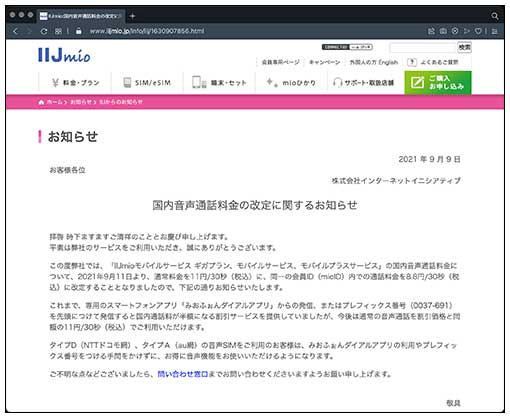Open a new tab with the plus button

coord(132,16)
